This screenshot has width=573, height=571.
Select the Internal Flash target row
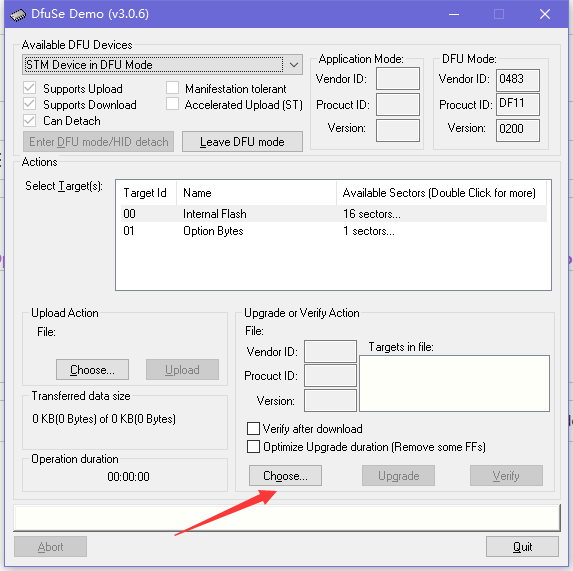(334, 214)
